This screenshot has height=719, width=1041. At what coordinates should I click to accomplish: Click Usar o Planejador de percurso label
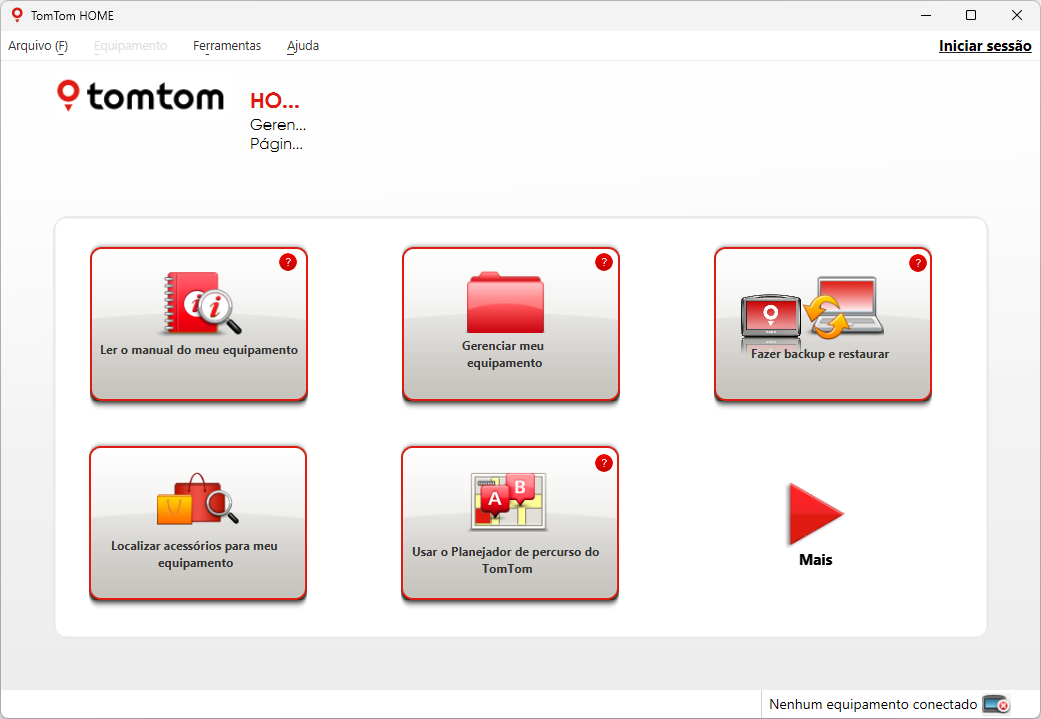[x=505, y=560]
